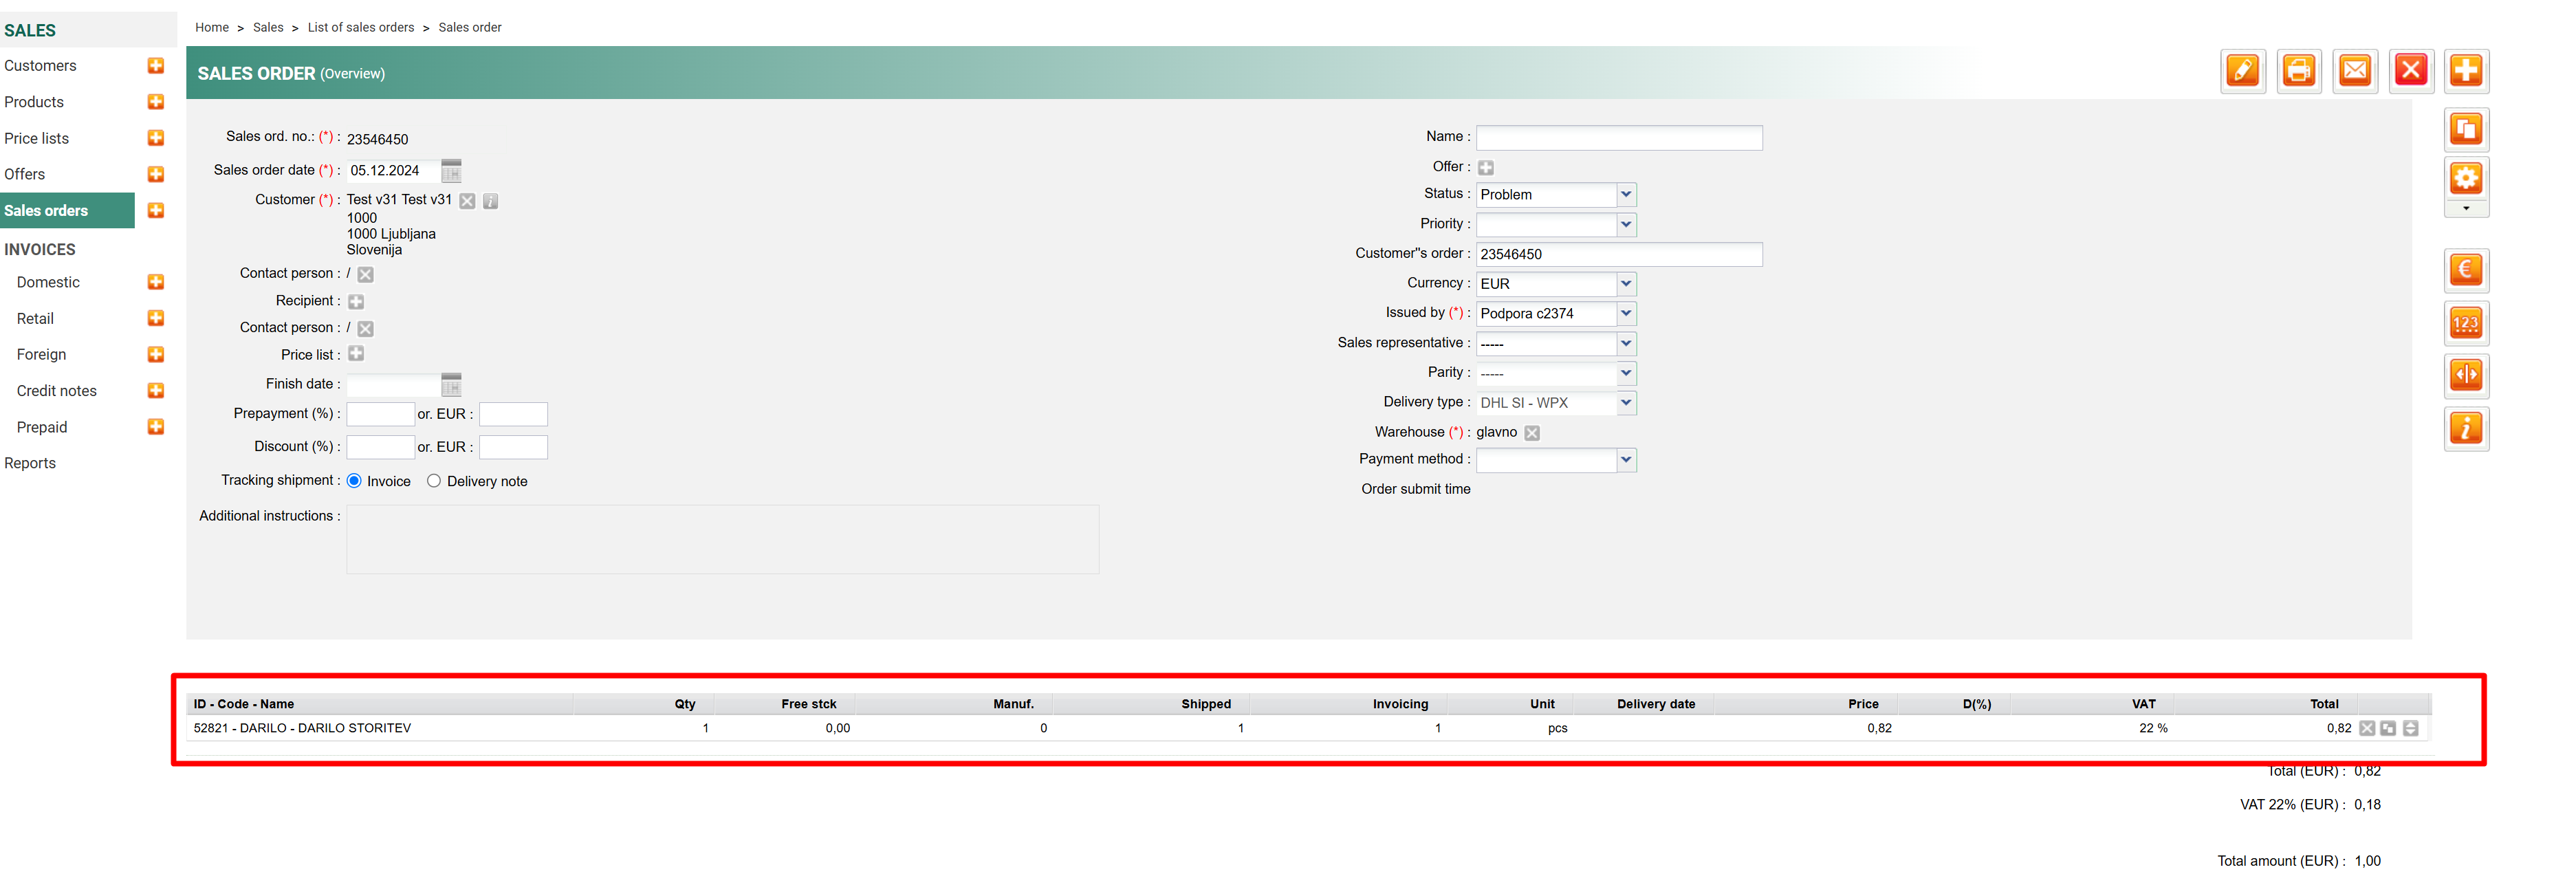The height and width of the screenshot is (885, 2576).
Task: Click the print order icon
Action: pos(2298,71)
